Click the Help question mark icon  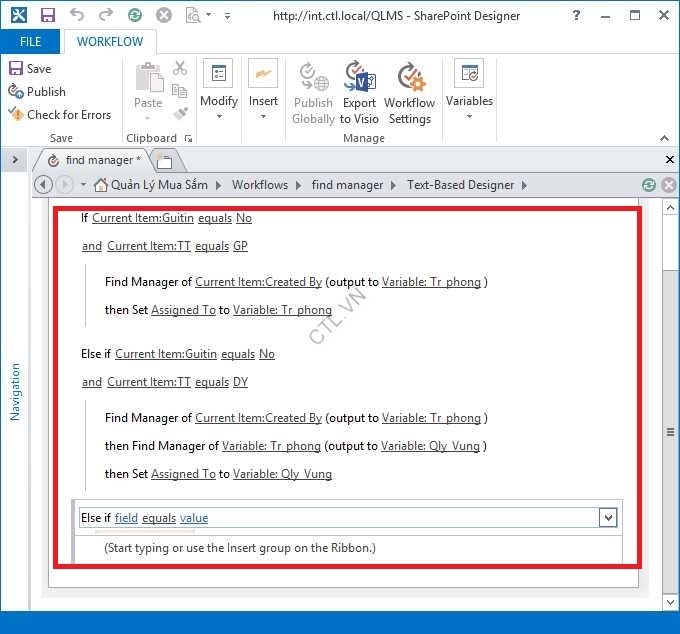tap(578, 16)
